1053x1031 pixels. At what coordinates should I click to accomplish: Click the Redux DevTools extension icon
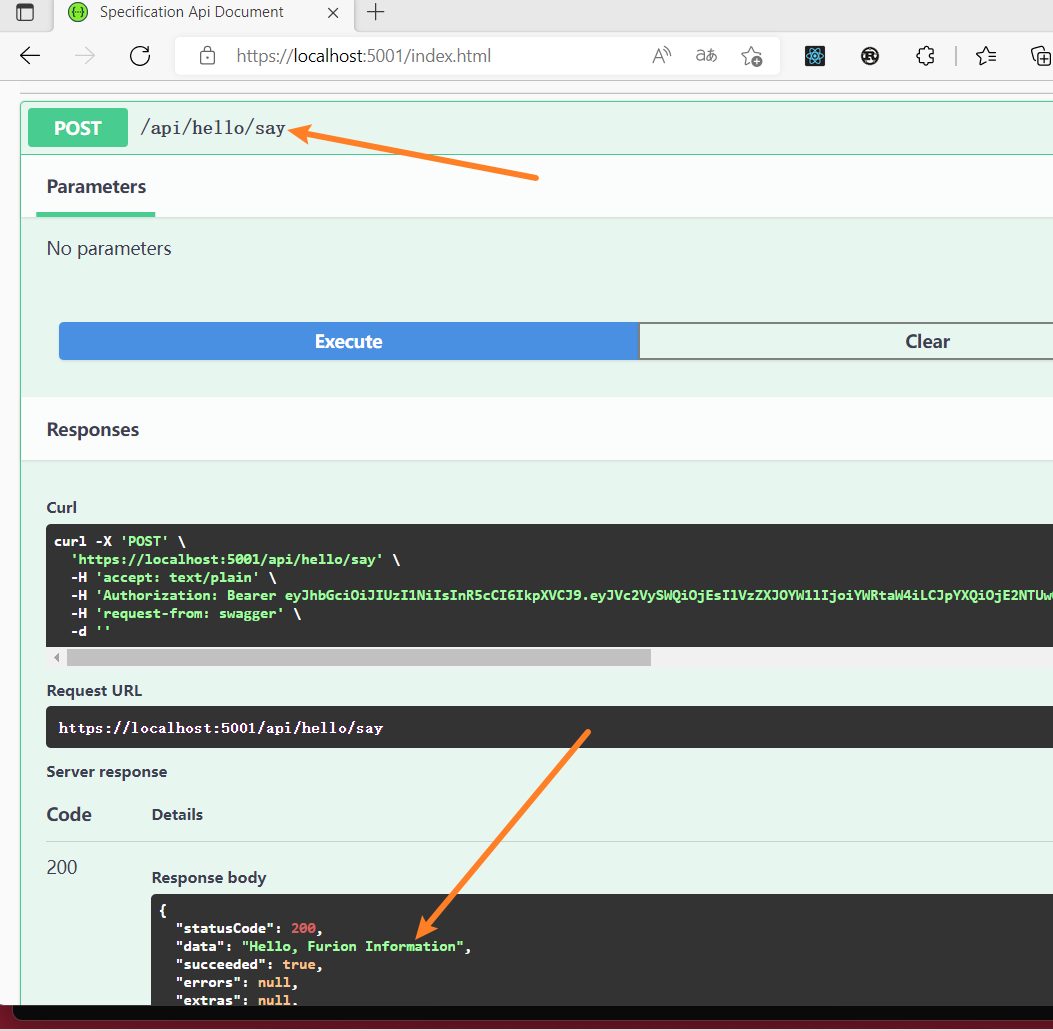click(x=870, y=56)
